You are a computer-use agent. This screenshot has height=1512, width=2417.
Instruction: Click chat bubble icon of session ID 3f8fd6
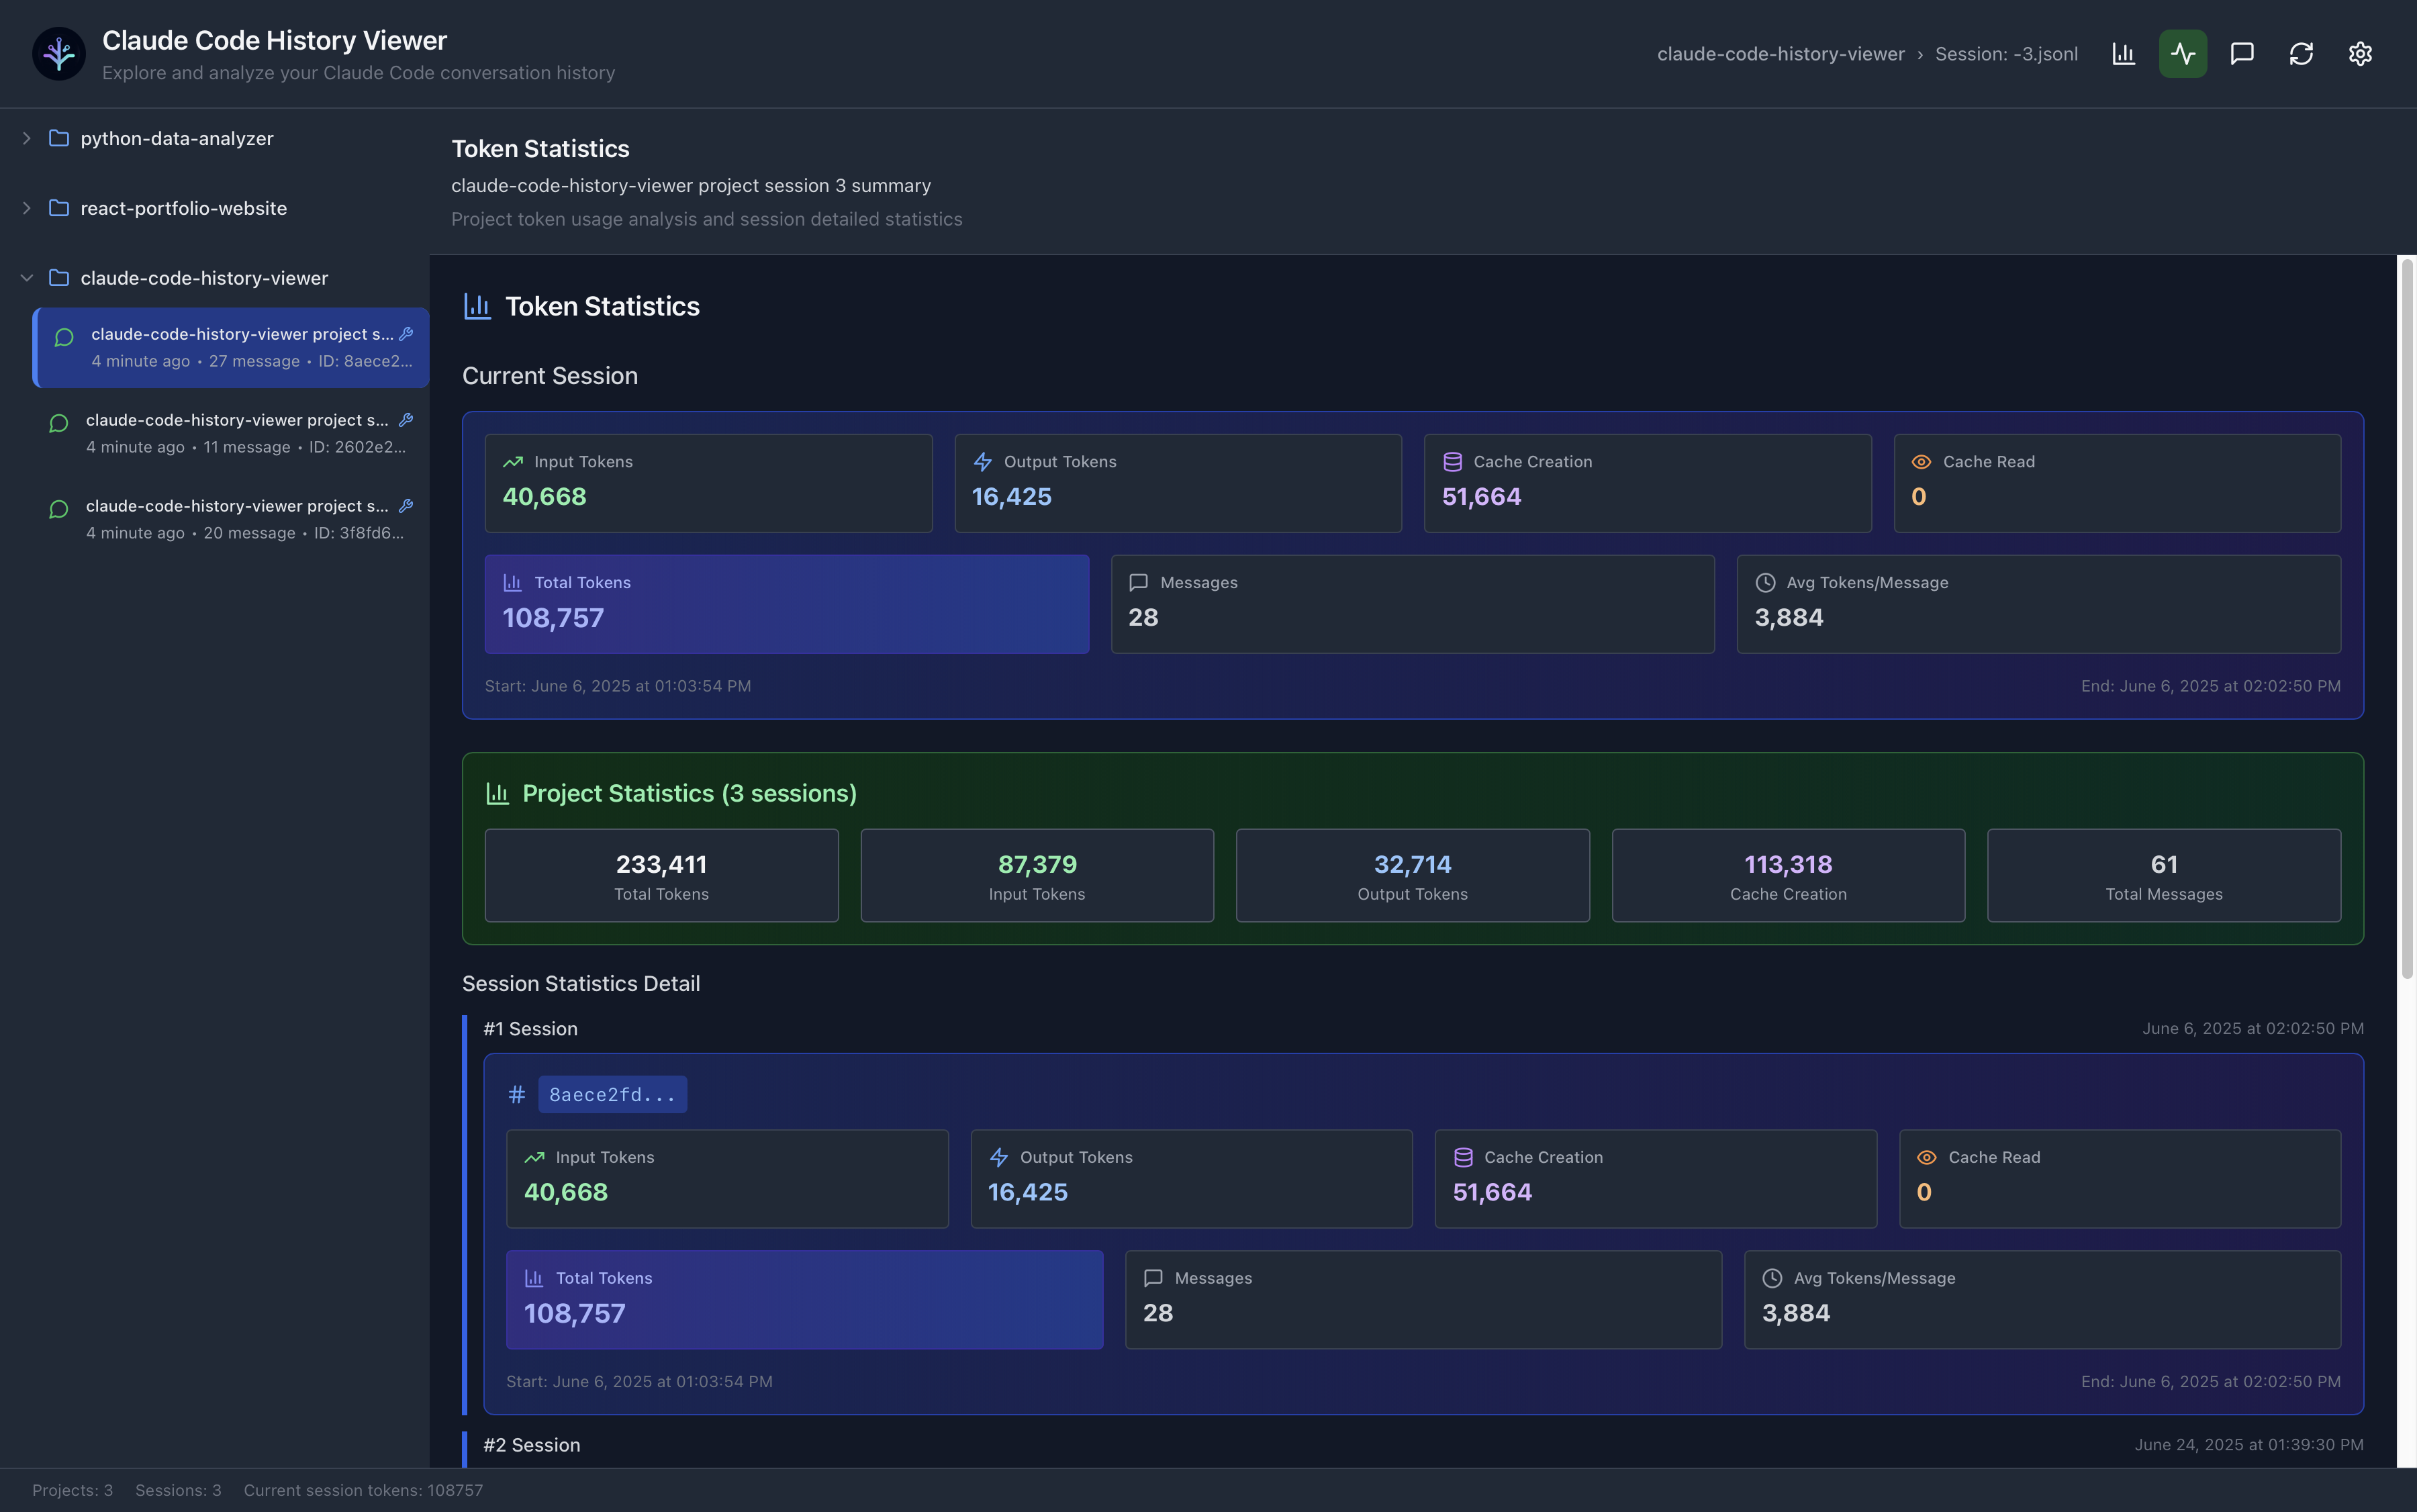(59, 509)
